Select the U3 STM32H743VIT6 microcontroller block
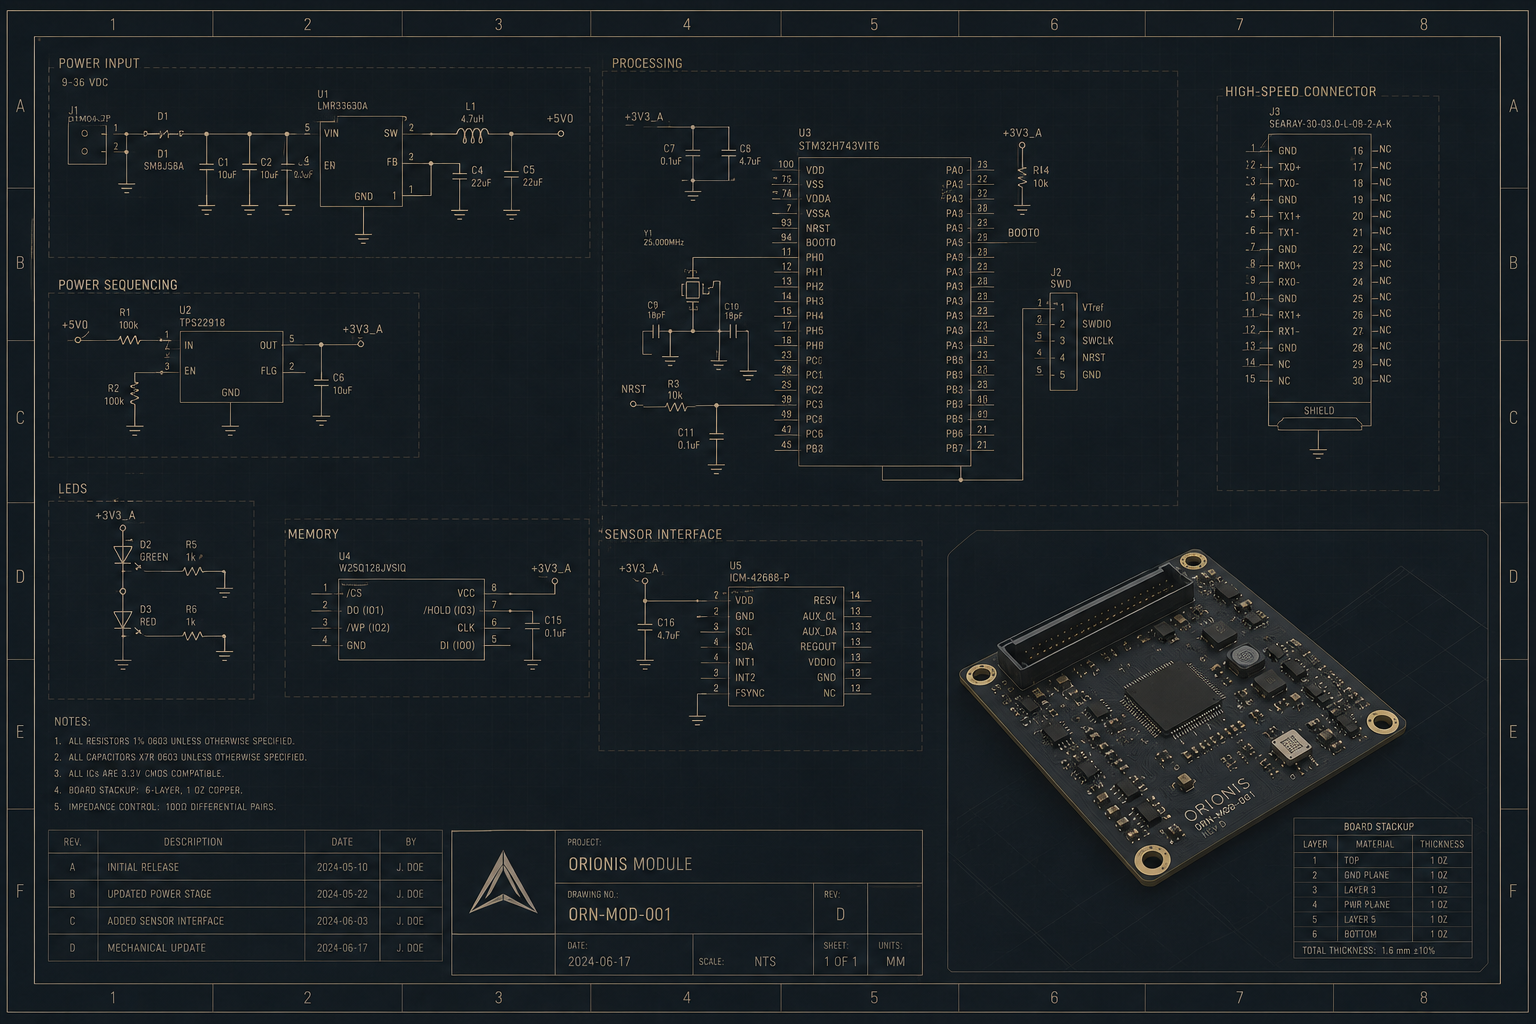The image size is (1536, 1024). (x=898, y=311)
